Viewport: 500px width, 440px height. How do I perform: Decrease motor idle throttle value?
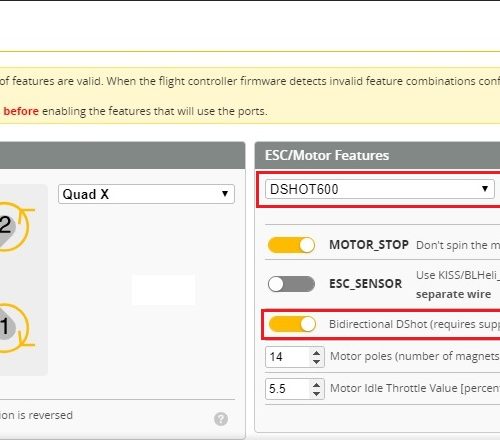tap(317, 393)
